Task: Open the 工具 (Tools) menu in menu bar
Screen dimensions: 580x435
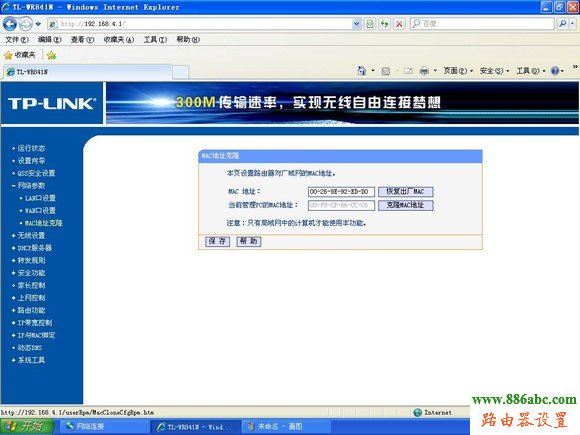Action: pos(155,40)
